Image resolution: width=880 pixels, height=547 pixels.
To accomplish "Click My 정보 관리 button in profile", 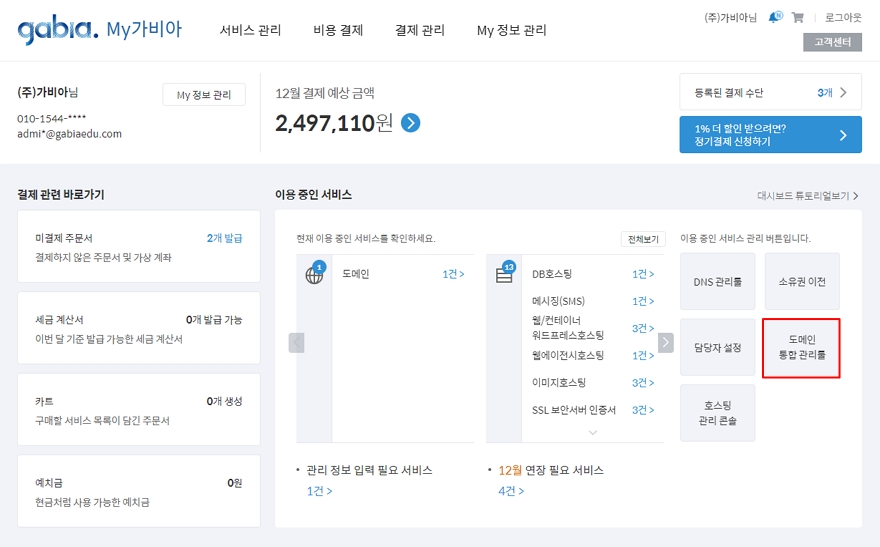I will (204, 95).
